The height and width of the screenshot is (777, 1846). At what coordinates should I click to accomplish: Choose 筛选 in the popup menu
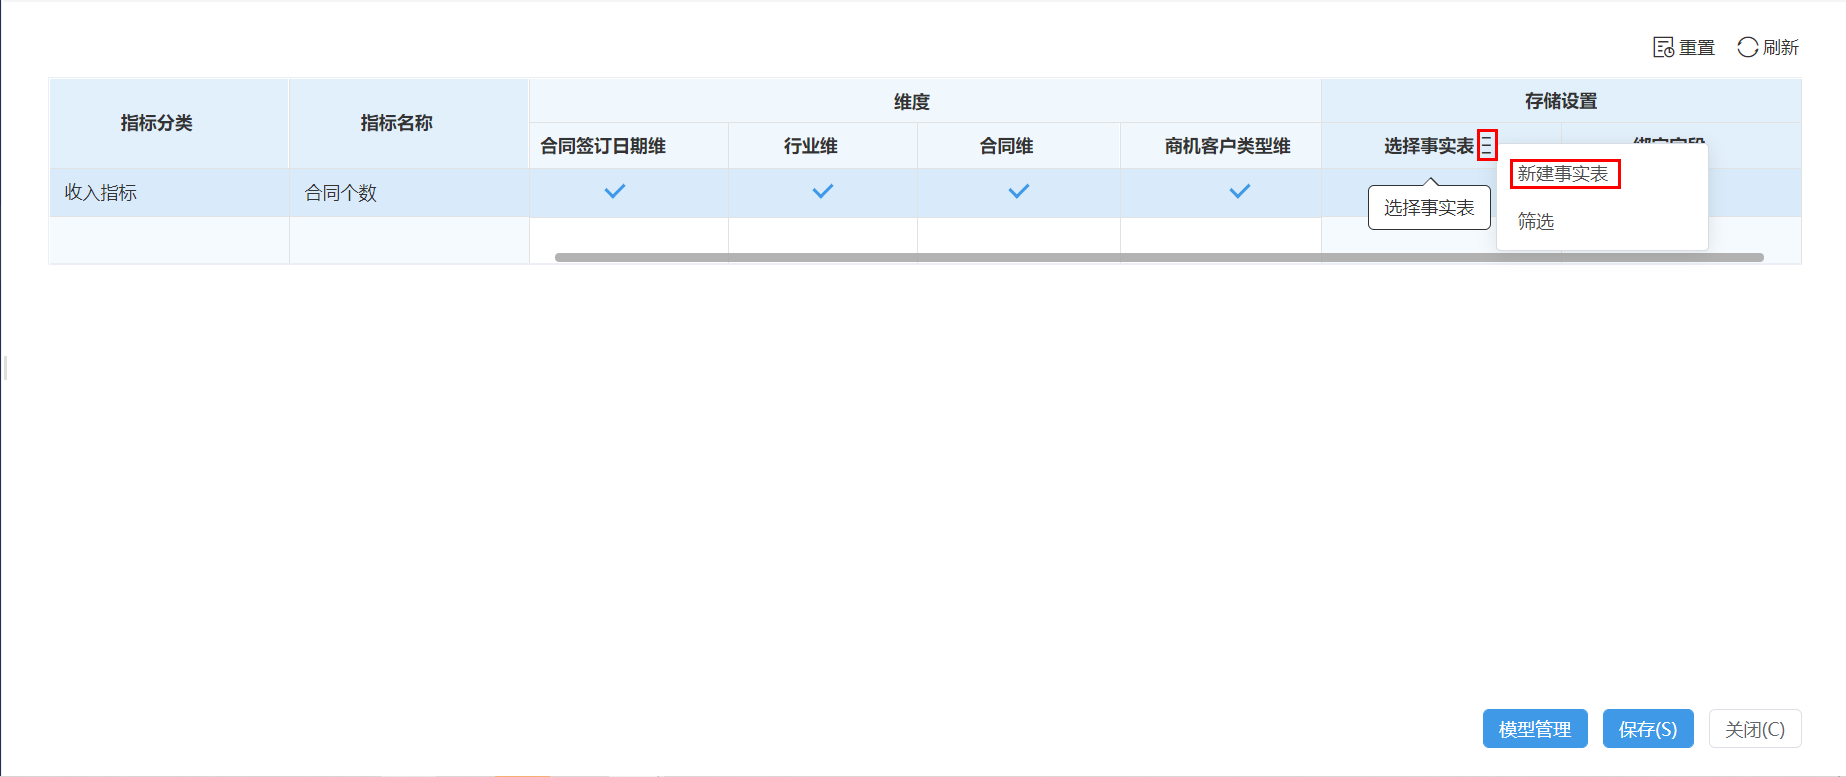click(1536, 221)
